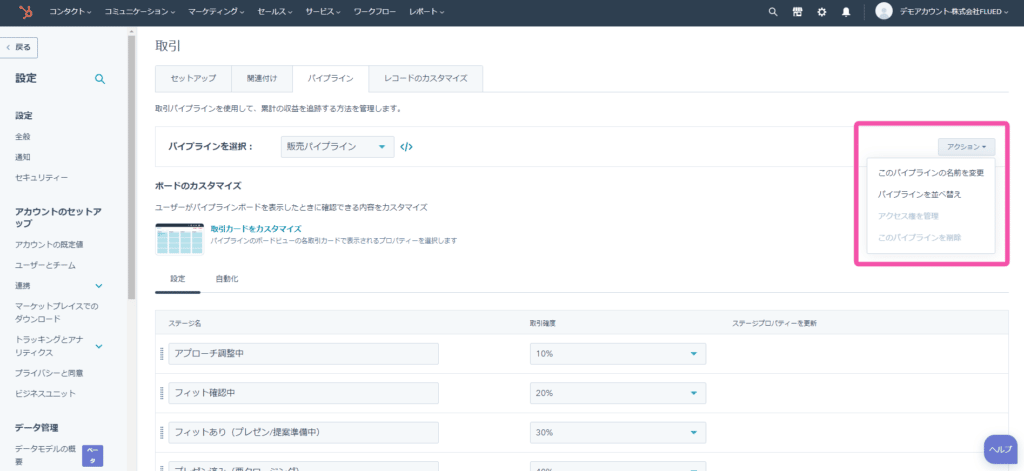Edit the アプローチ調整中 stage name field
This screenshot has height=471, width=1024.
(x=303, y=354)
